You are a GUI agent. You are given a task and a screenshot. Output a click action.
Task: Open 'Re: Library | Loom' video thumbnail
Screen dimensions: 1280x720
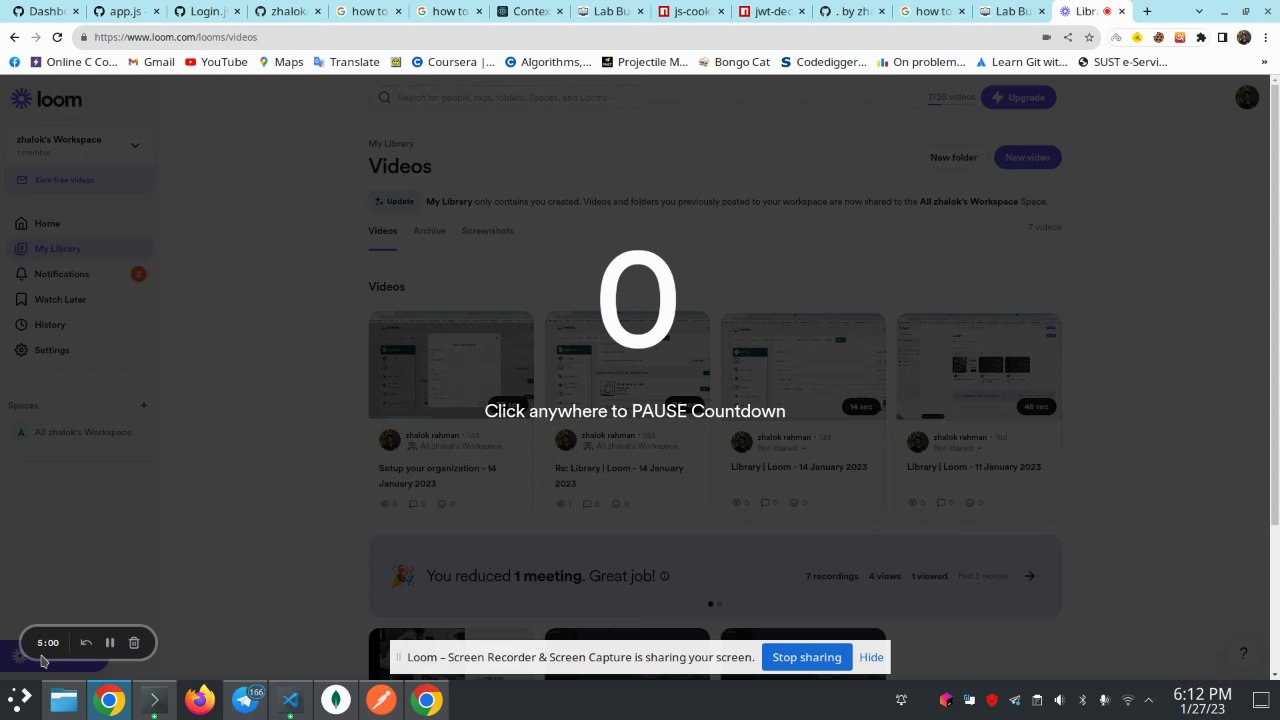click(627, 366)
